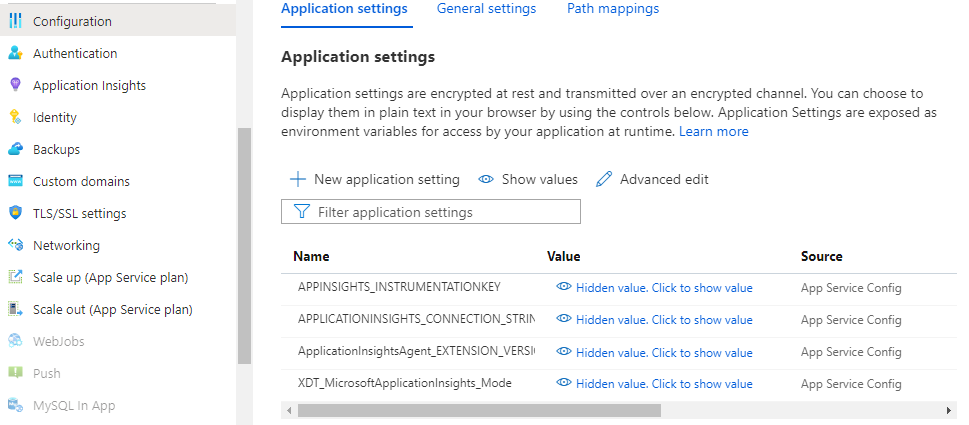Open Application Insights lightbulb icon
This screenshot has width=969, height=425.
tap(15, 86)
